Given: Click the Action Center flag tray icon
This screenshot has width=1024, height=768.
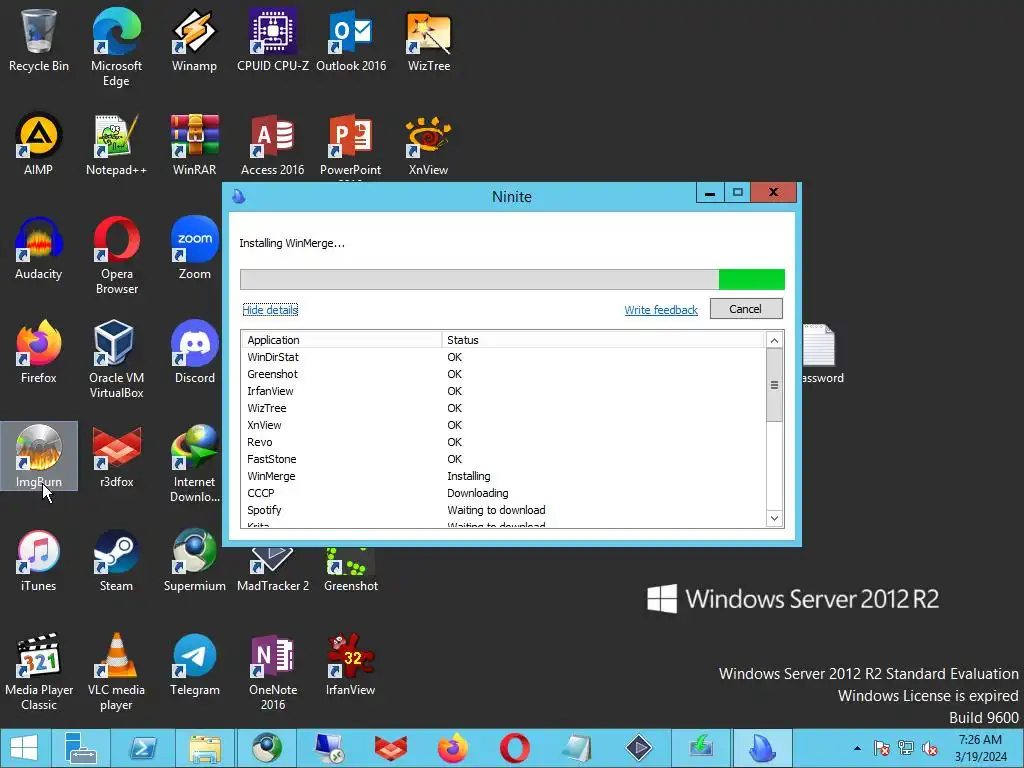Looking at the screenshot, I should (x=882, y=748).
